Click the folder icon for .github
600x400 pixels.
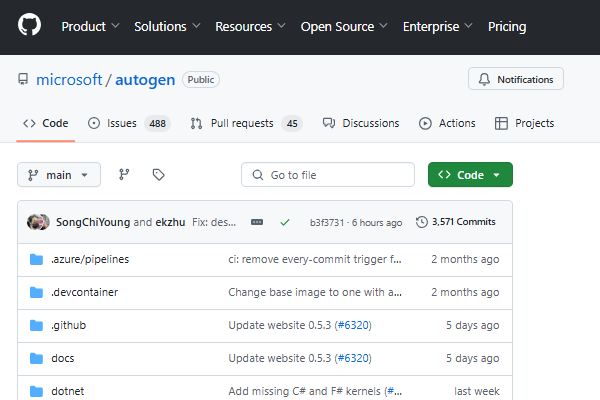tap(36, 325)
